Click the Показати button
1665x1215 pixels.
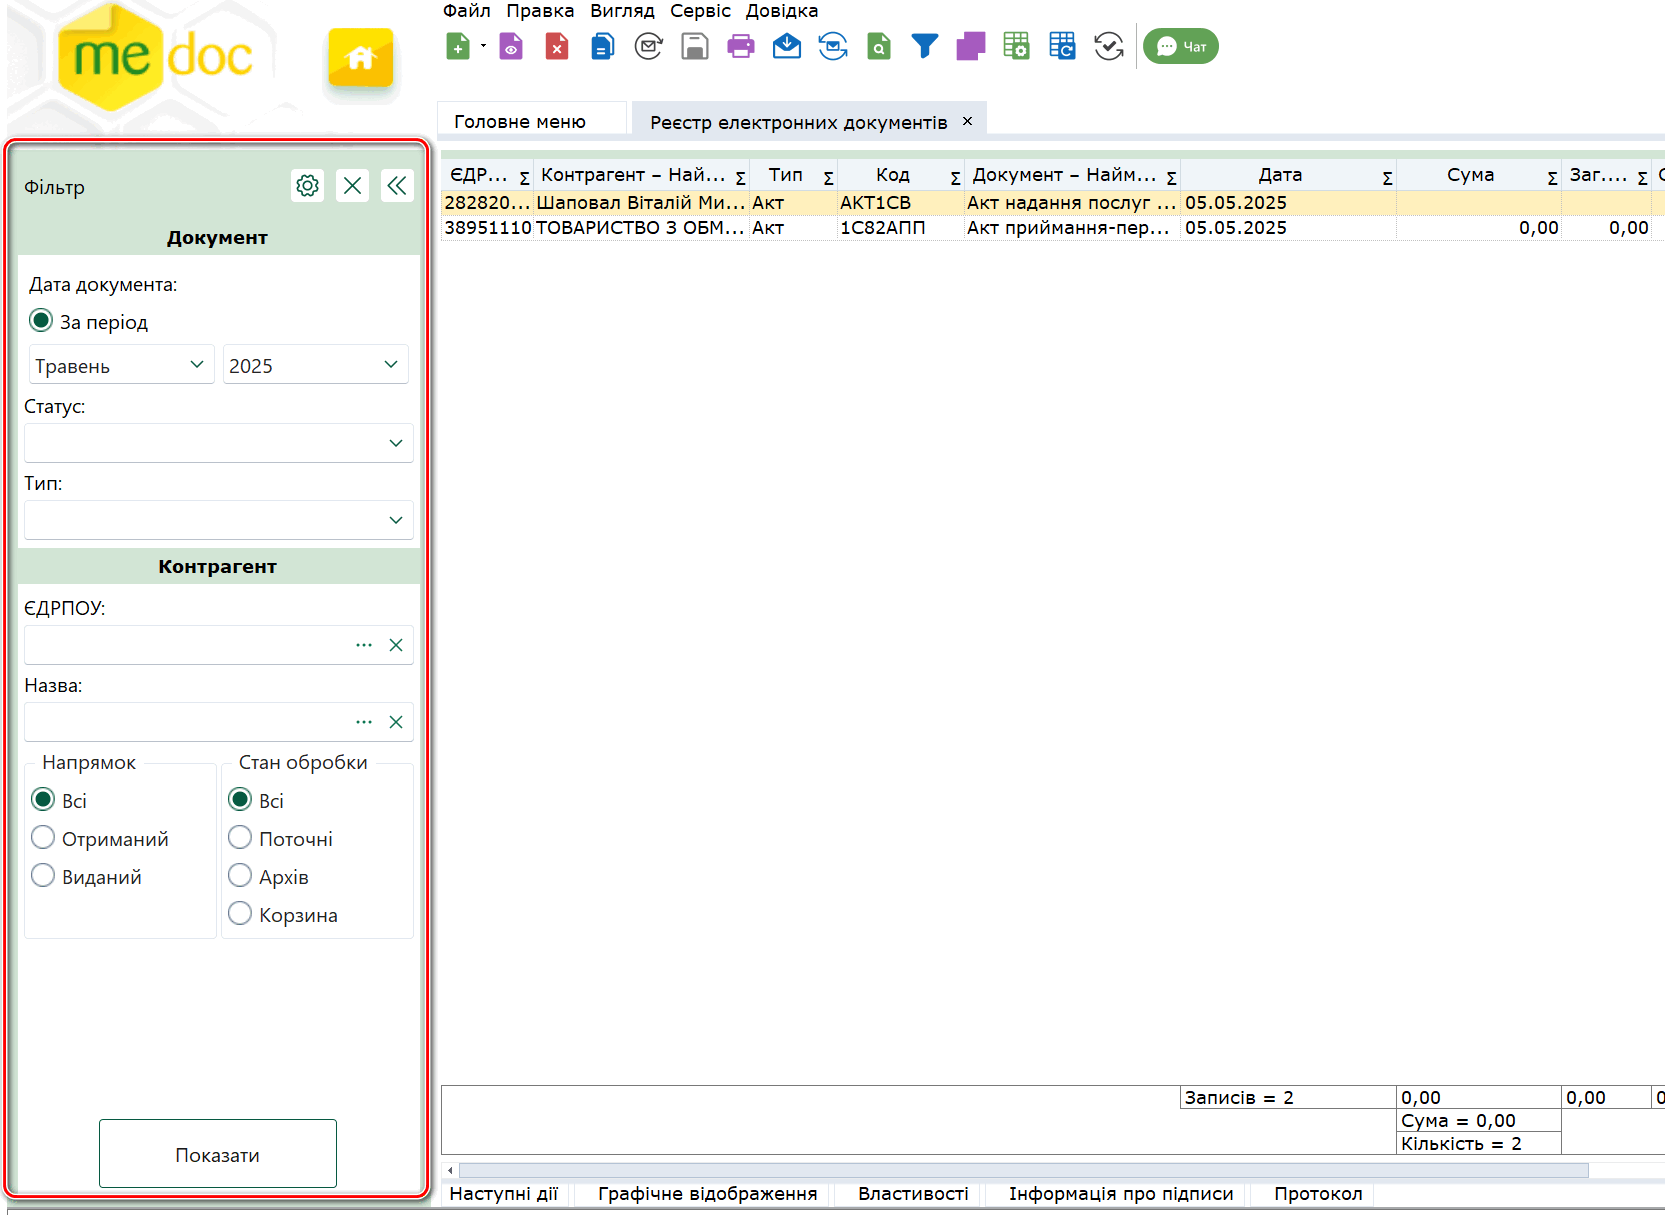218,1154
